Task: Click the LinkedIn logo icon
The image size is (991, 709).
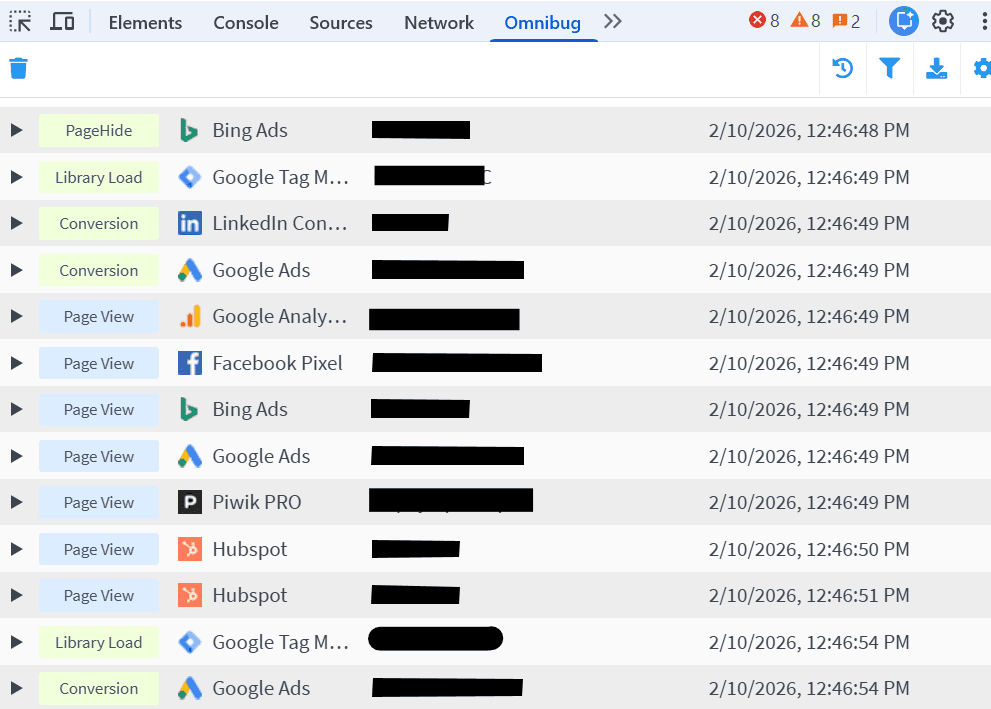Action: 190,223
